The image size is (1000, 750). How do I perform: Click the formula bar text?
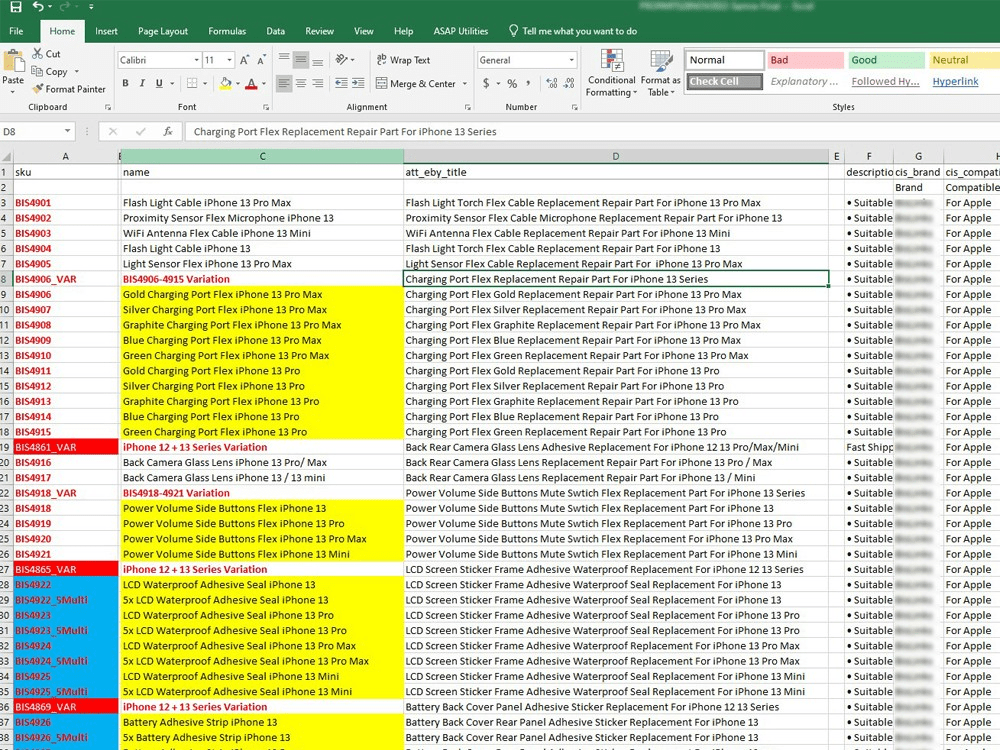pos(345,132)
